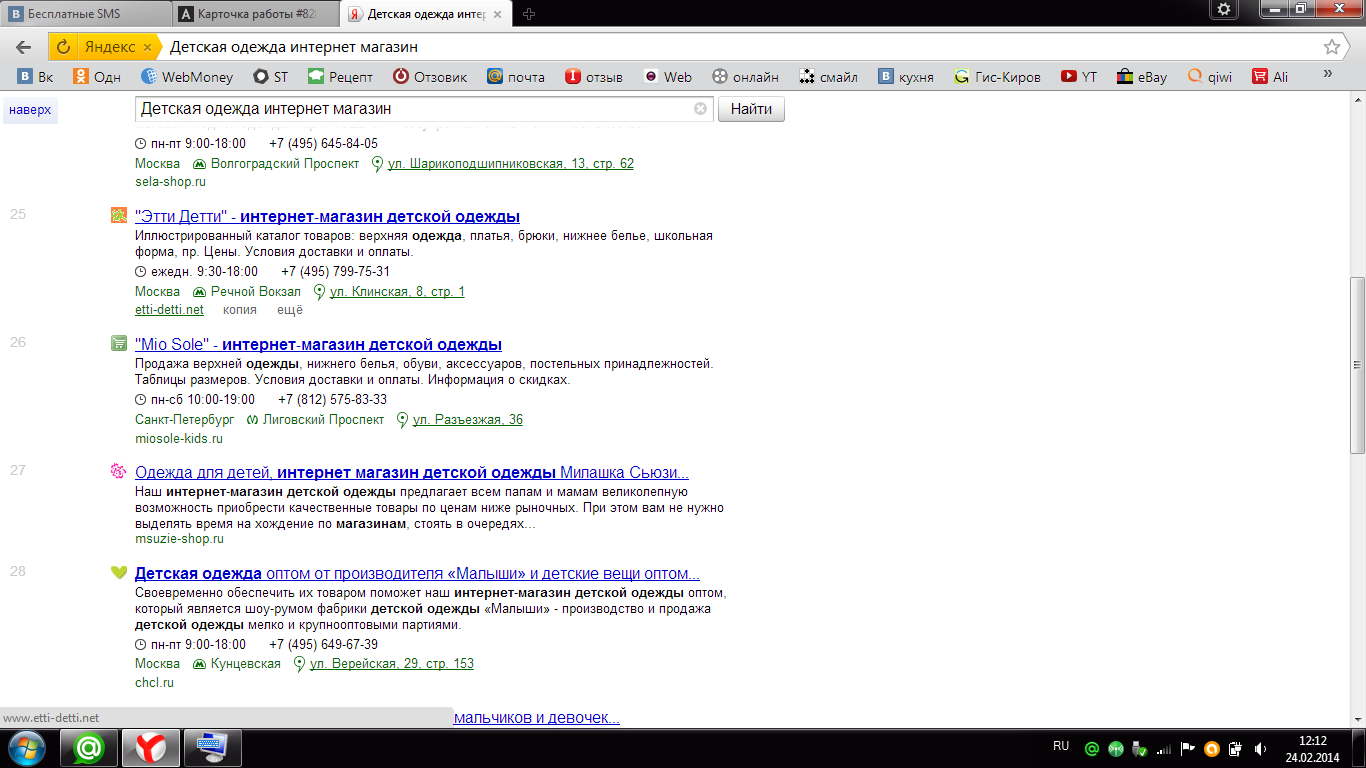Click the reload icon in address bar
Screen dimensions: 1366x768
click(63, 47)
